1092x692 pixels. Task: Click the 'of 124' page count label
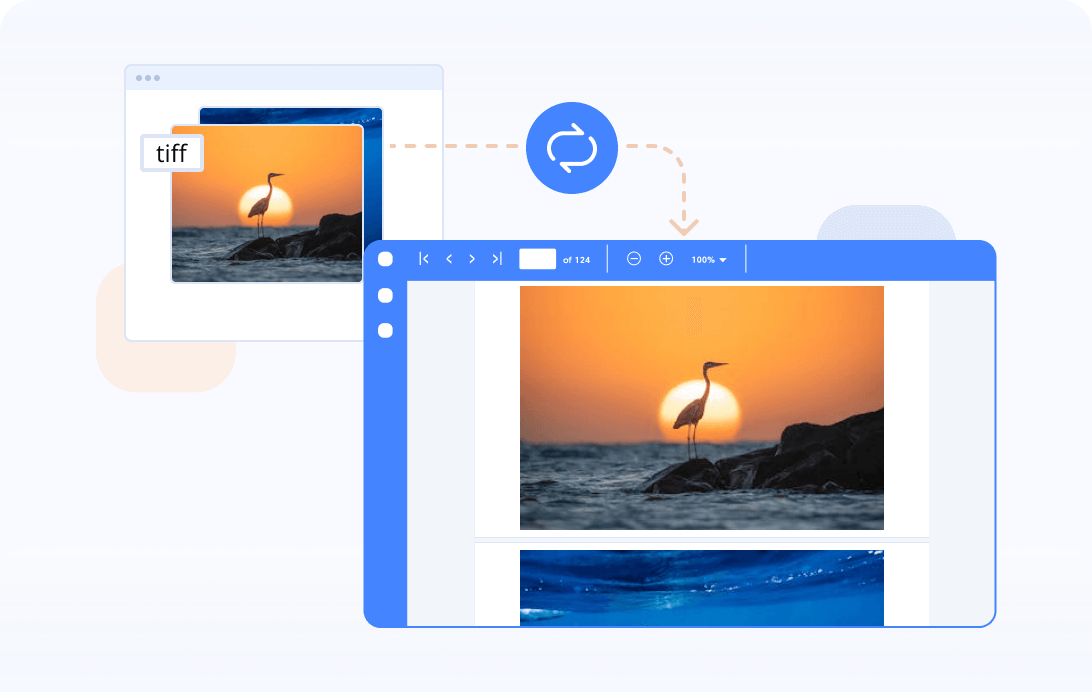coord(578,259)
